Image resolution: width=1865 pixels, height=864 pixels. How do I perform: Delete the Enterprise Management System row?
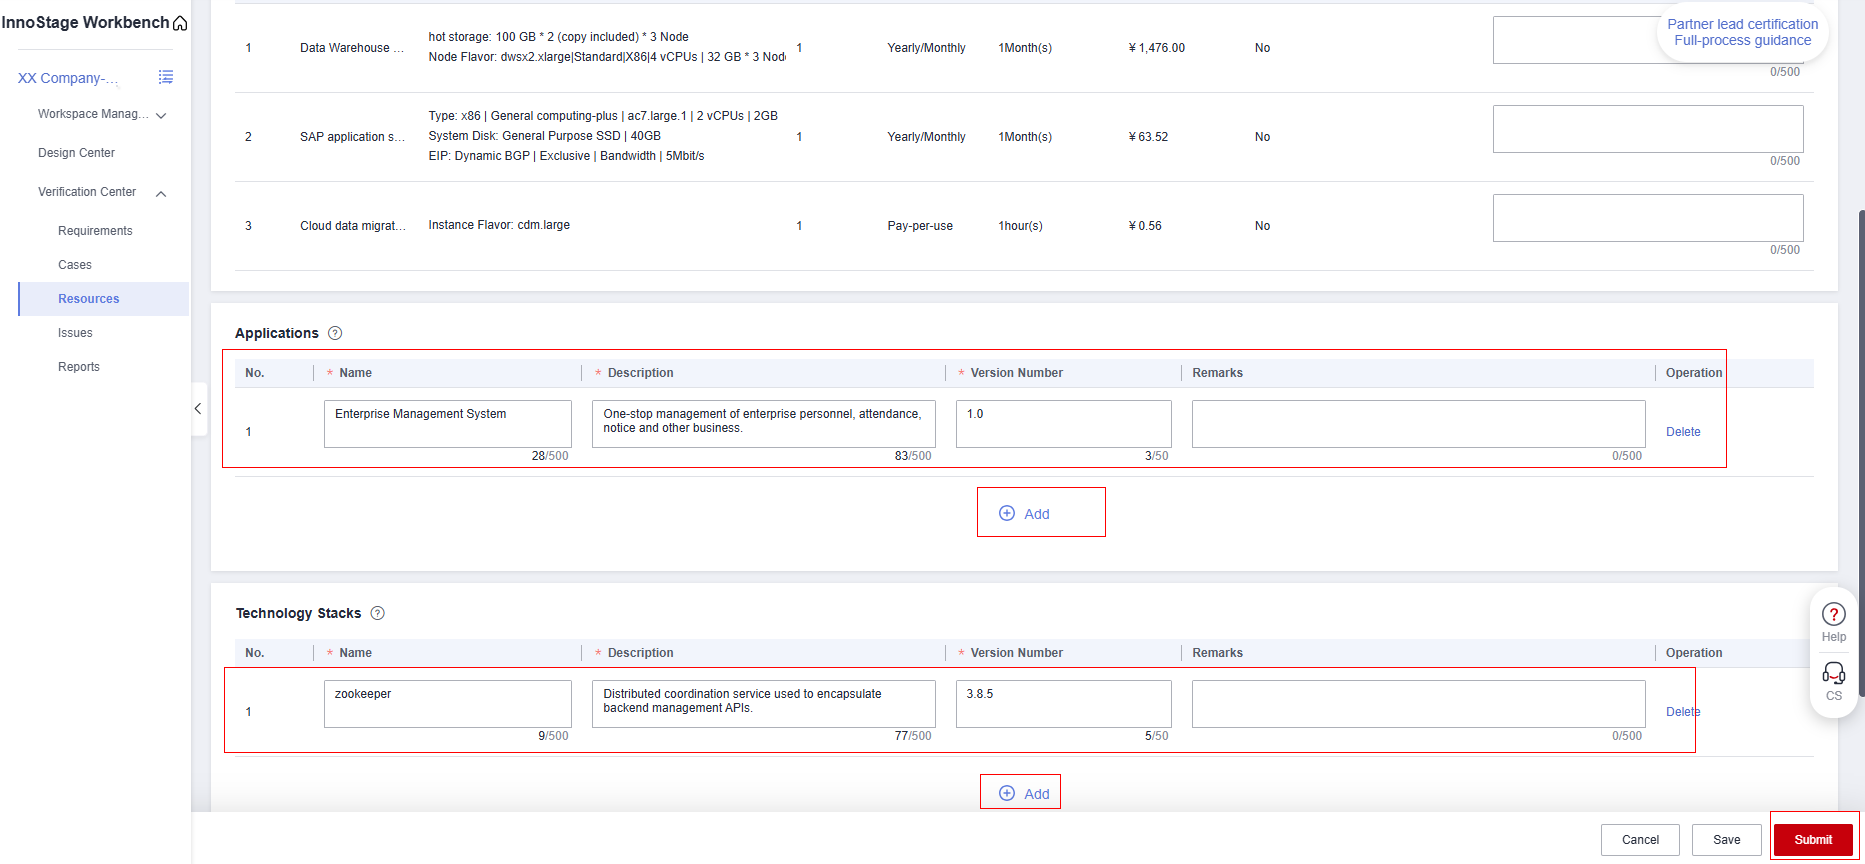click(x=1683, y=432)
